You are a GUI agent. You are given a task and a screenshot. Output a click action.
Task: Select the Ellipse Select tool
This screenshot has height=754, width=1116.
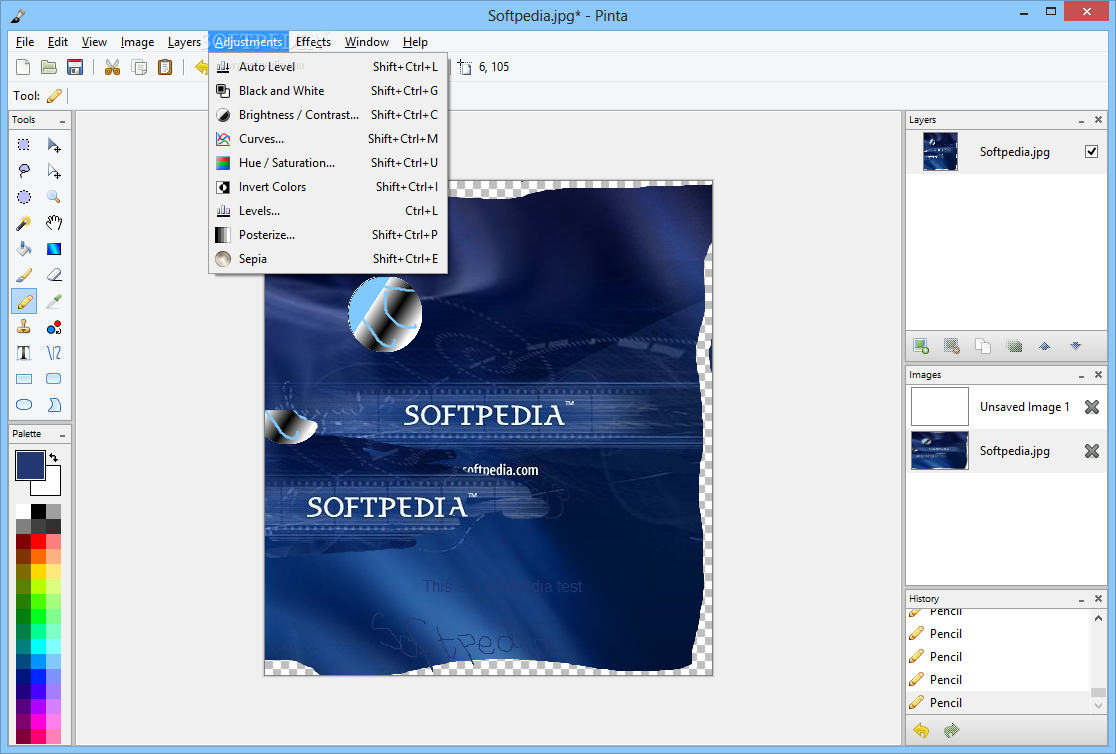[23, 197]
